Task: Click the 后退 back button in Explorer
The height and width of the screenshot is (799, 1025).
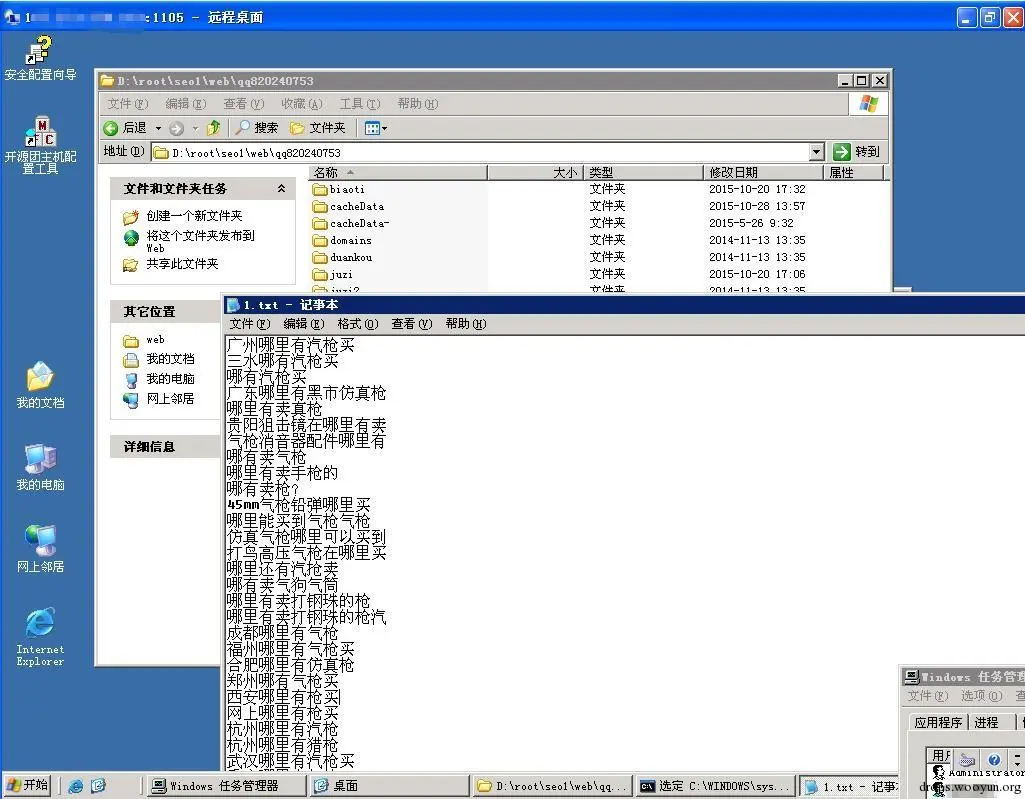Action: pyautogui.click(x=125, y=128)
